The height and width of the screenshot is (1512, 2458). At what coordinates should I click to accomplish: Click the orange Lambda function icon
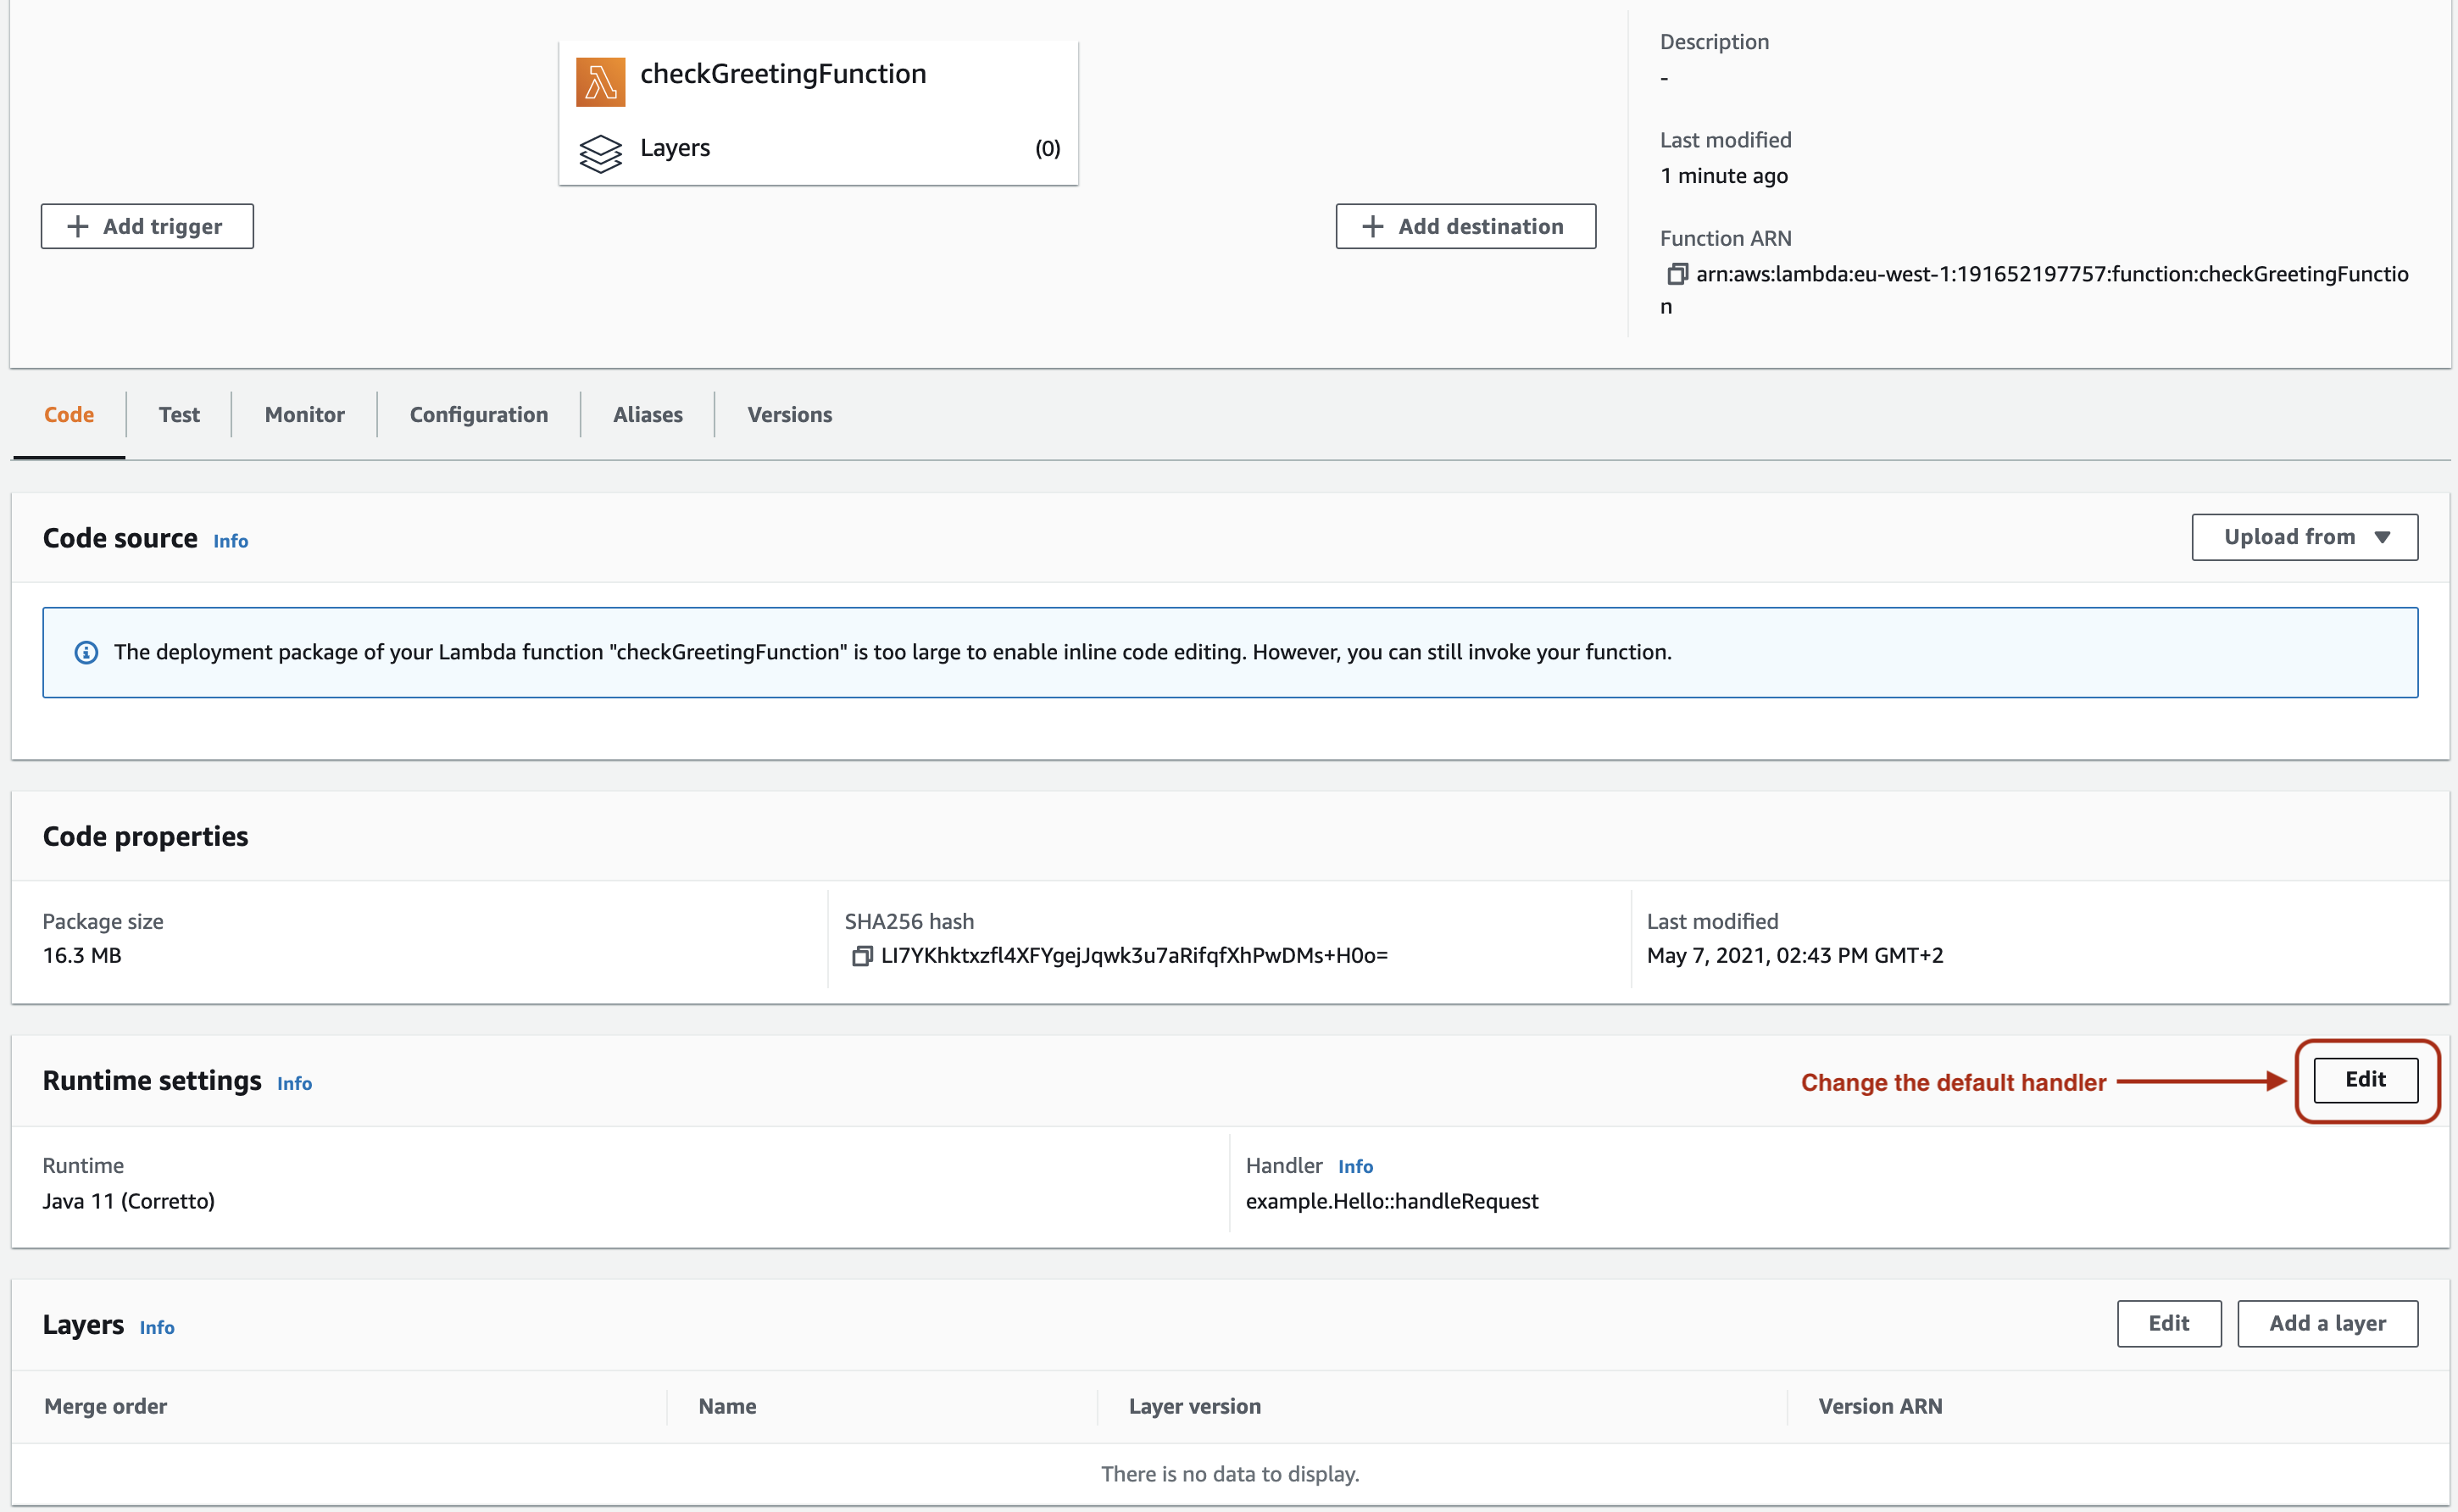pyautogui.click(x=600, y=82)
